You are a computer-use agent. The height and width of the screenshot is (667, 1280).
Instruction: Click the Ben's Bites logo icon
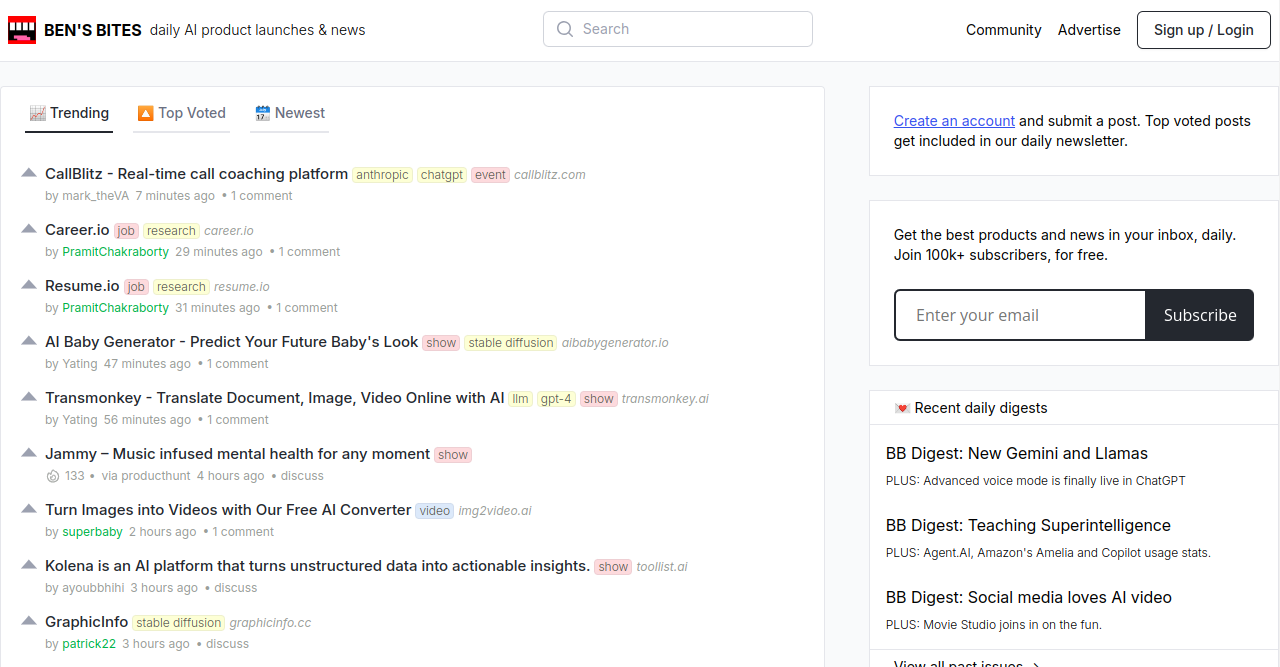22,30
